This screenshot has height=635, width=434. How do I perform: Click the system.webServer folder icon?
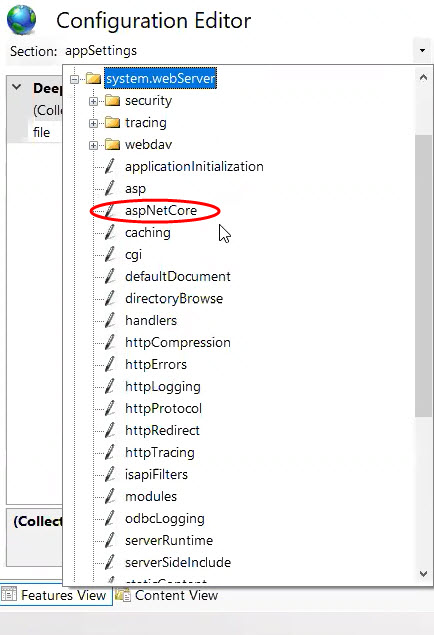(94, 78)
